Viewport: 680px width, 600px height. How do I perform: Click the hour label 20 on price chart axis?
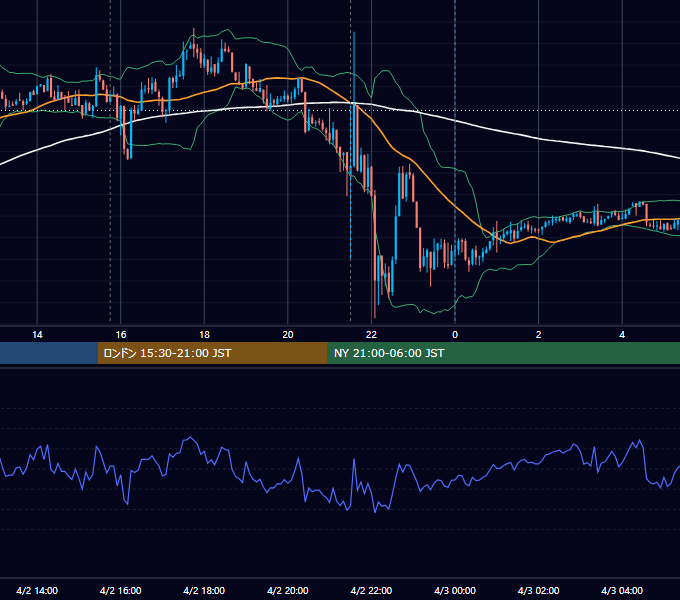coord(288,335)
